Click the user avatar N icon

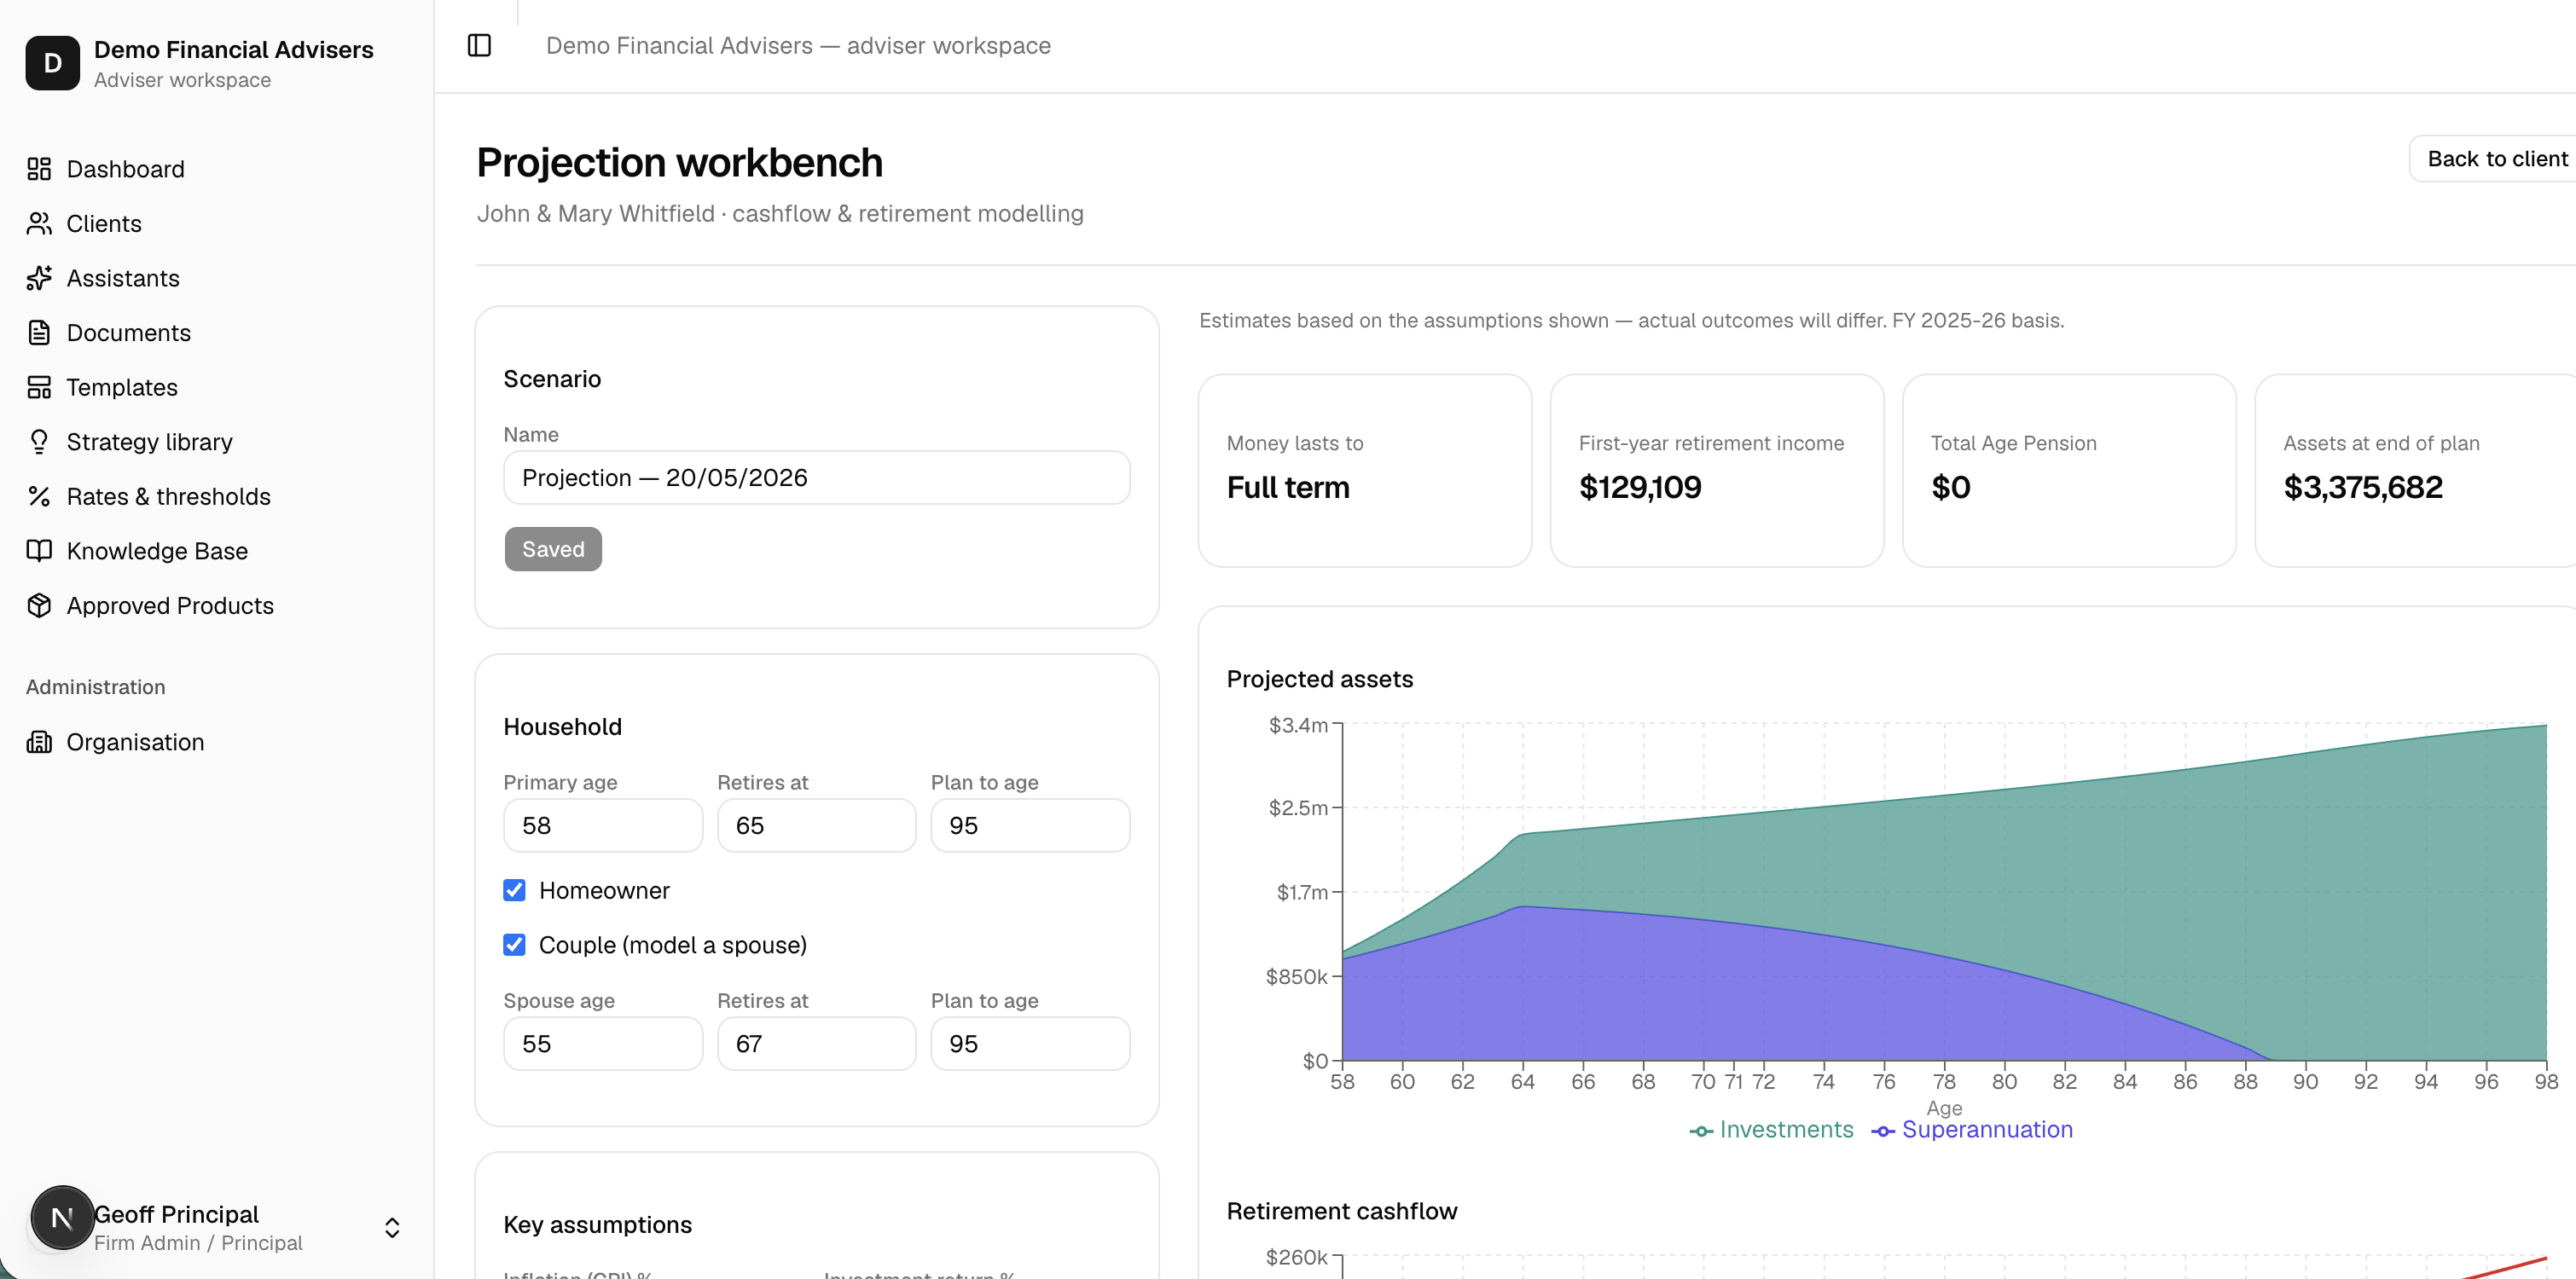(x=62, y=1218)
